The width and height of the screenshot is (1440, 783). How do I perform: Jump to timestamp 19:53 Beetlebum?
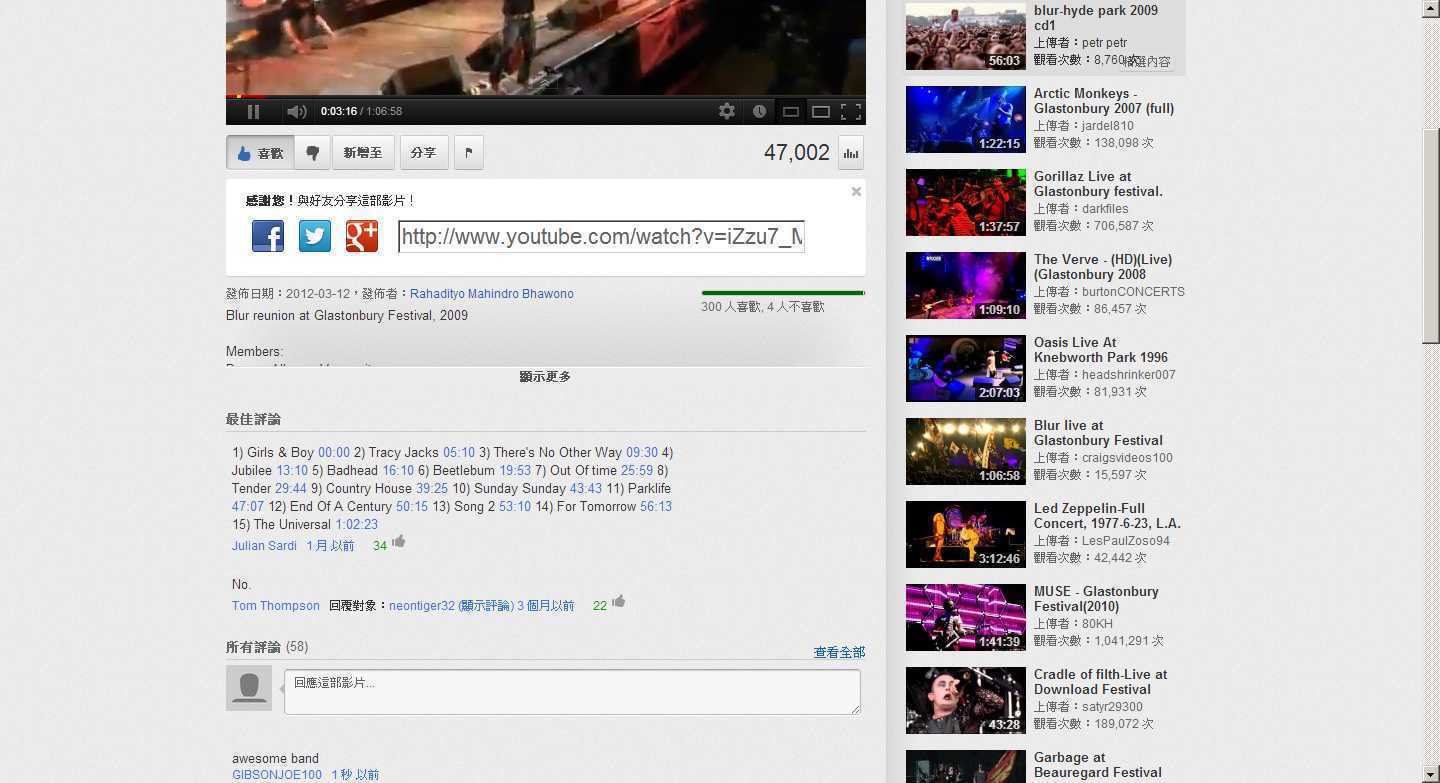click(515, 471)
